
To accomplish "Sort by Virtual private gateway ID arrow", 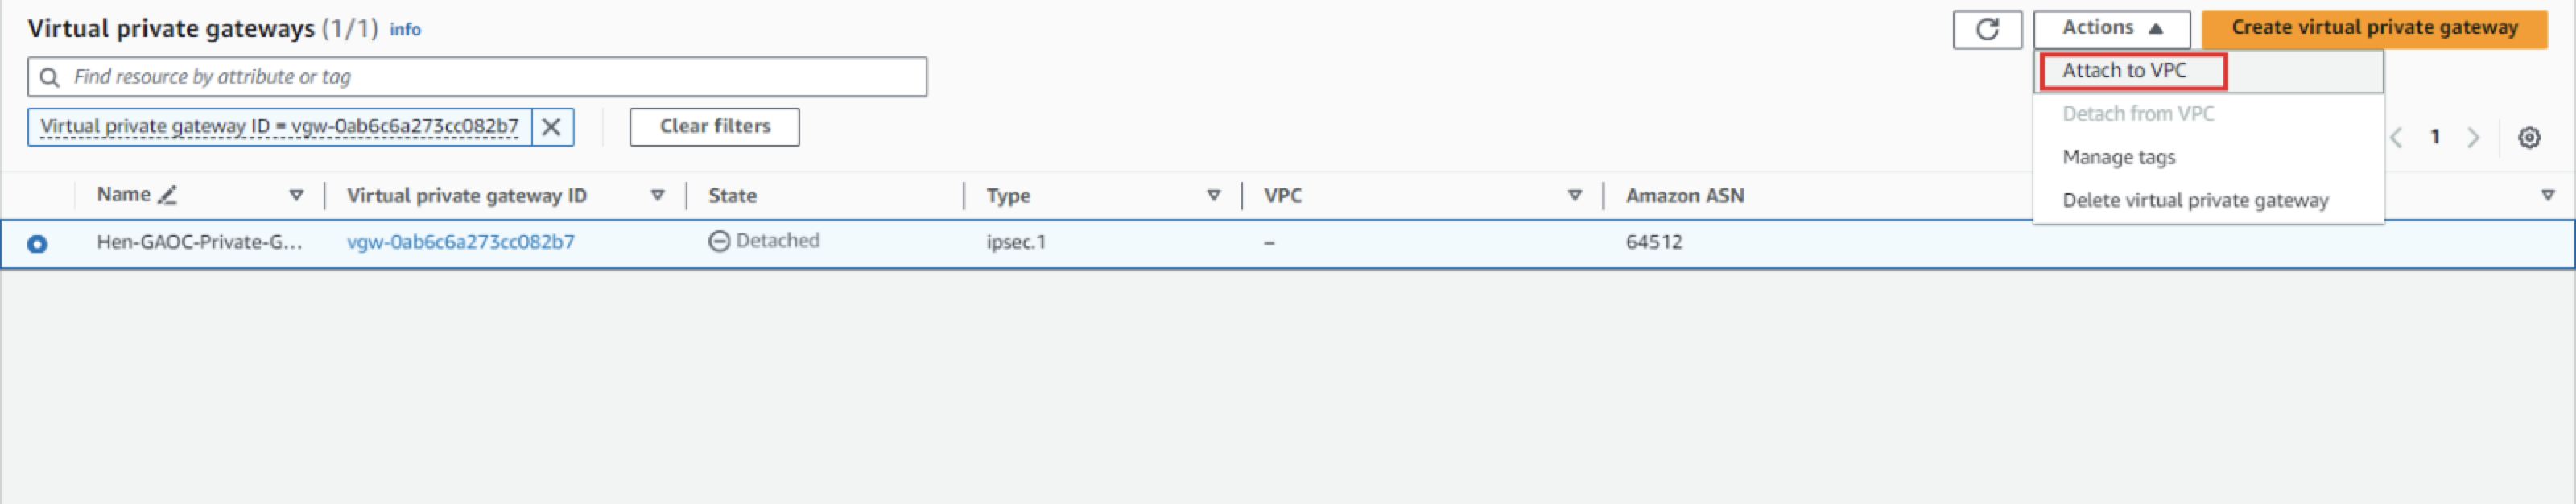I will coord(657,196).
